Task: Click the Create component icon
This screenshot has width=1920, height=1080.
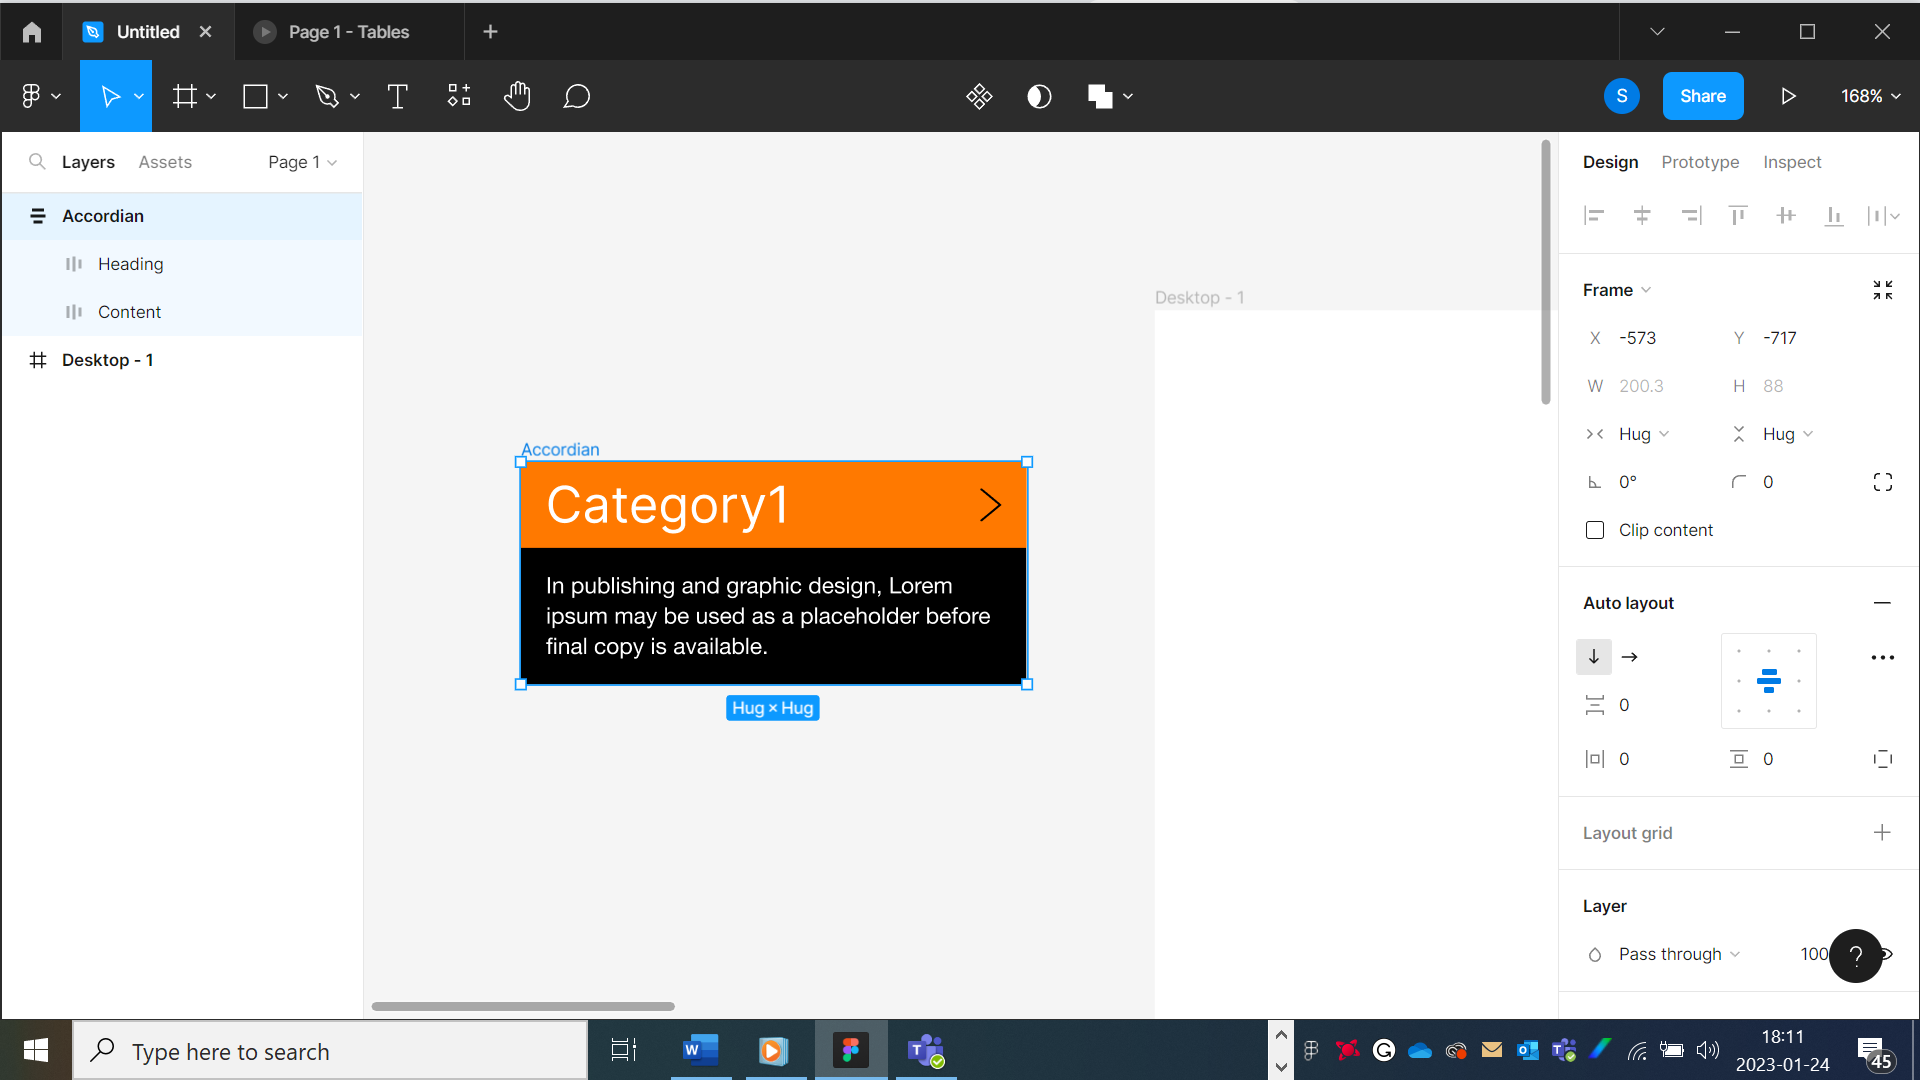Action: point(979,96)
